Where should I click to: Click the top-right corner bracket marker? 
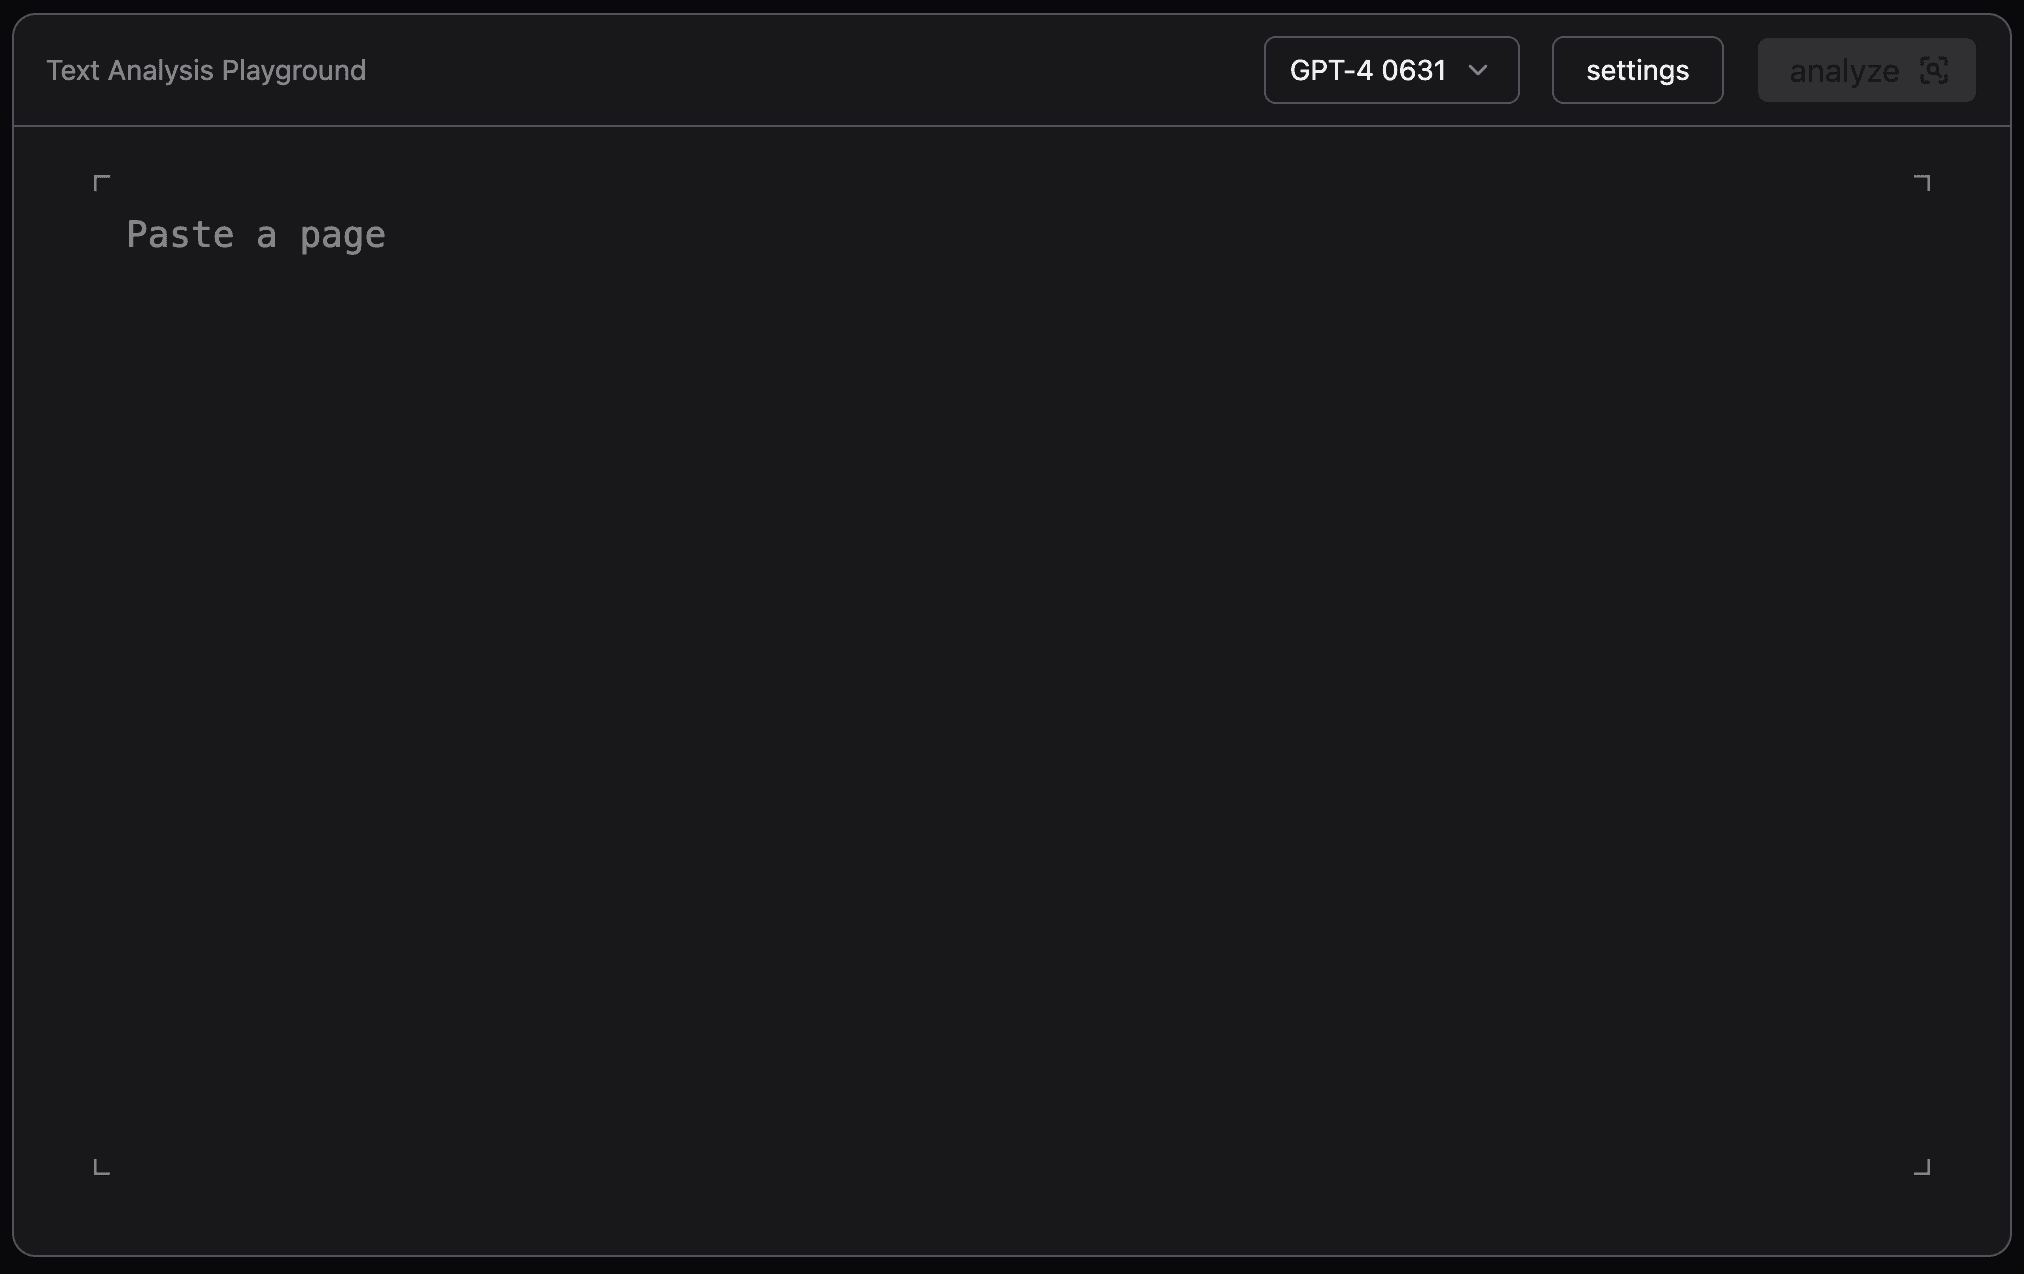pos(1922,182)
